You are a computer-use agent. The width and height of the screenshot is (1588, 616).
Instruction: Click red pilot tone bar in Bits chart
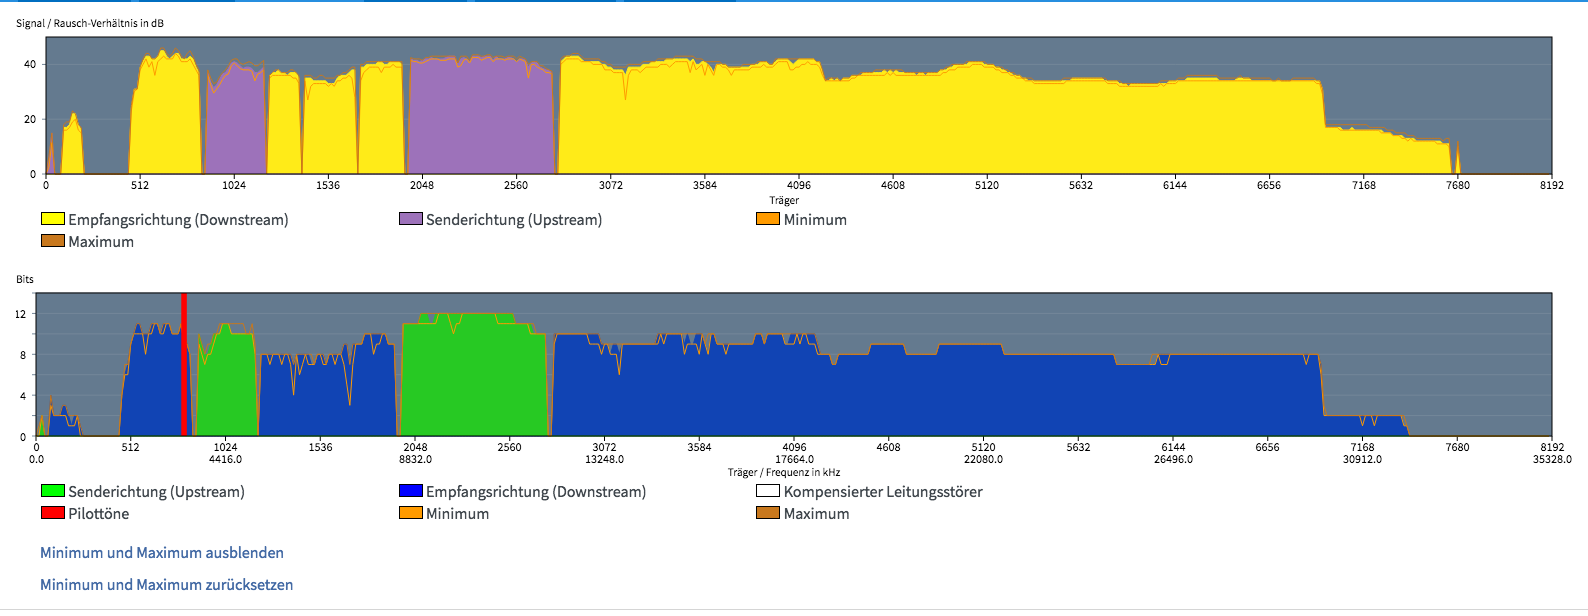(x=184, y=365)
